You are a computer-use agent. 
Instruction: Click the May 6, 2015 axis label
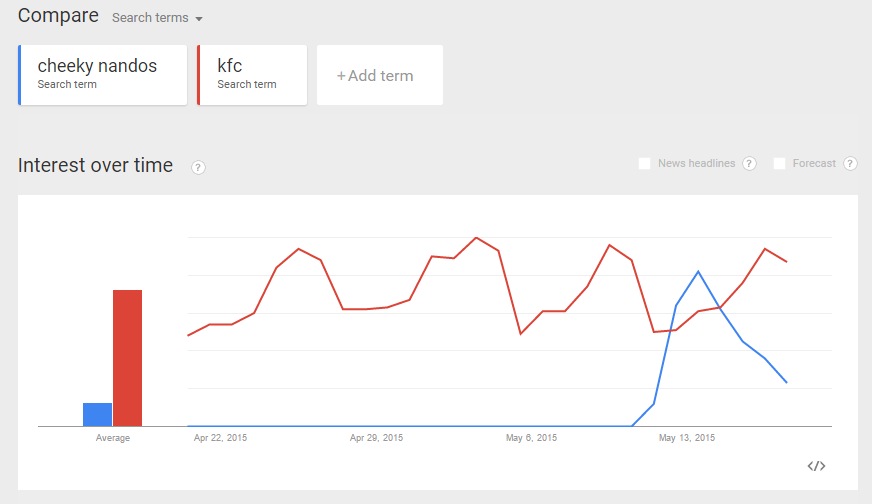point(532,438)
